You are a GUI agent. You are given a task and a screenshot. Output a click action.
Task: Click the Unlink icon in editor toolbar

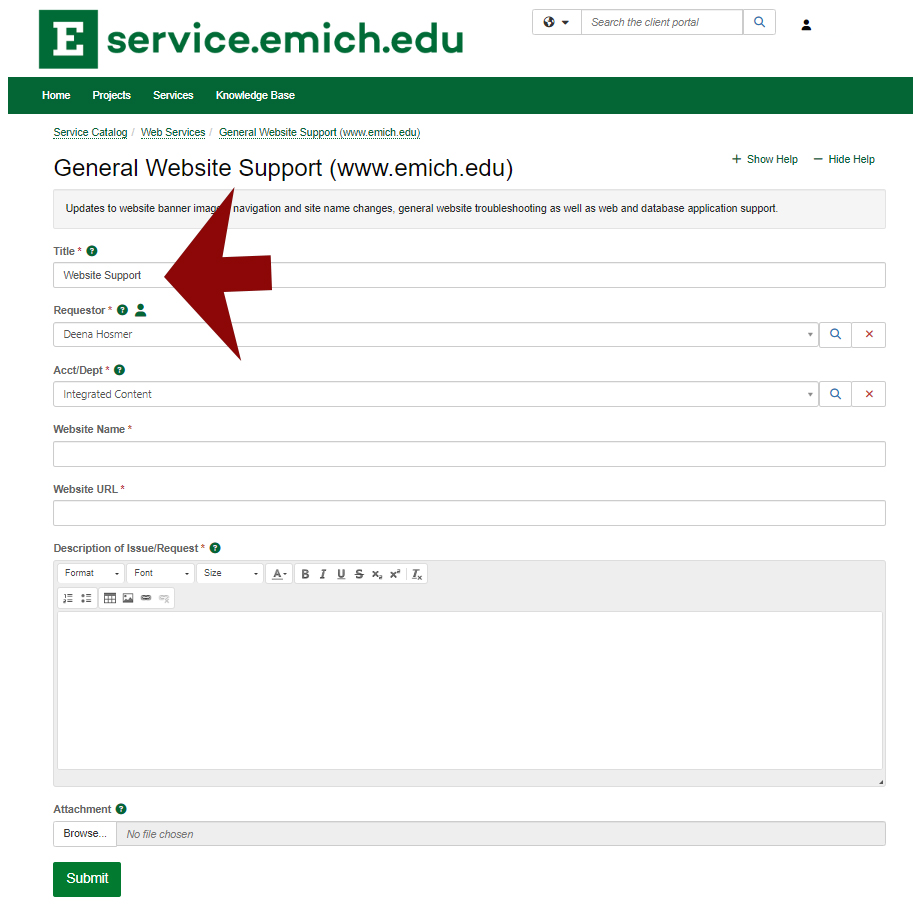click(x=164, y=598)
